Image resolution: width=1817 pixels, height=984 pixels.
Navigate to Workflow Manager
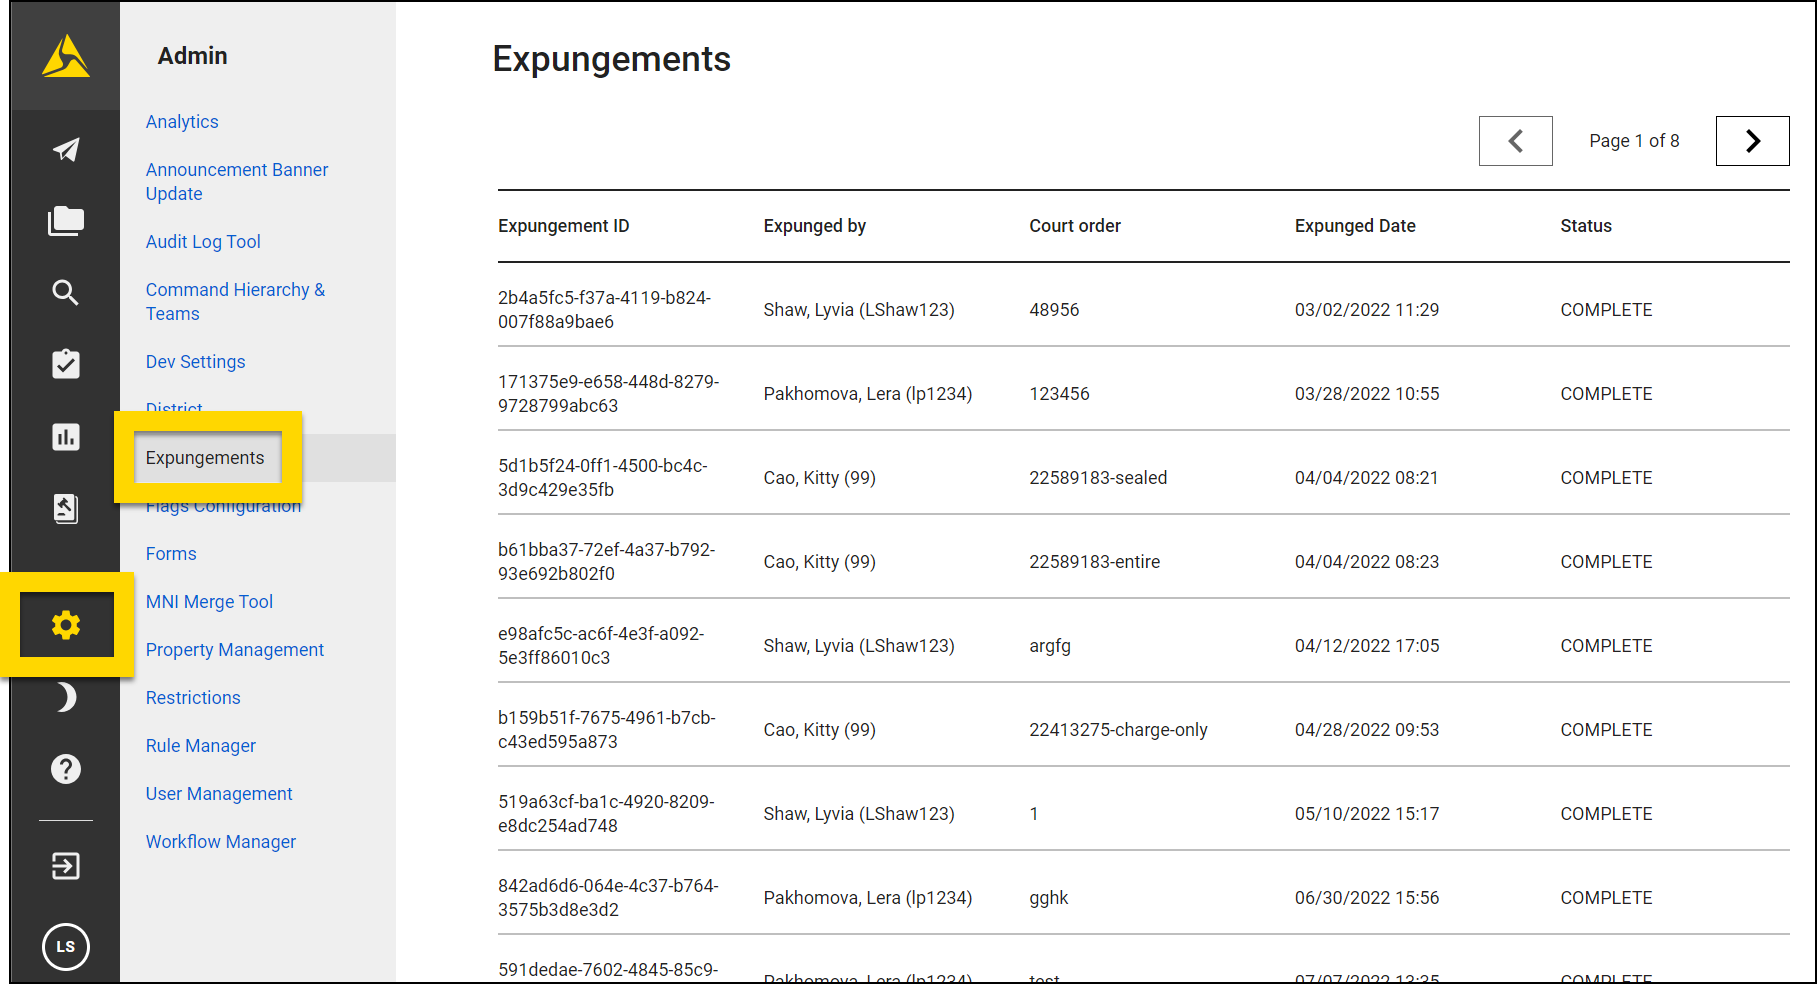[x=221, y=842]
